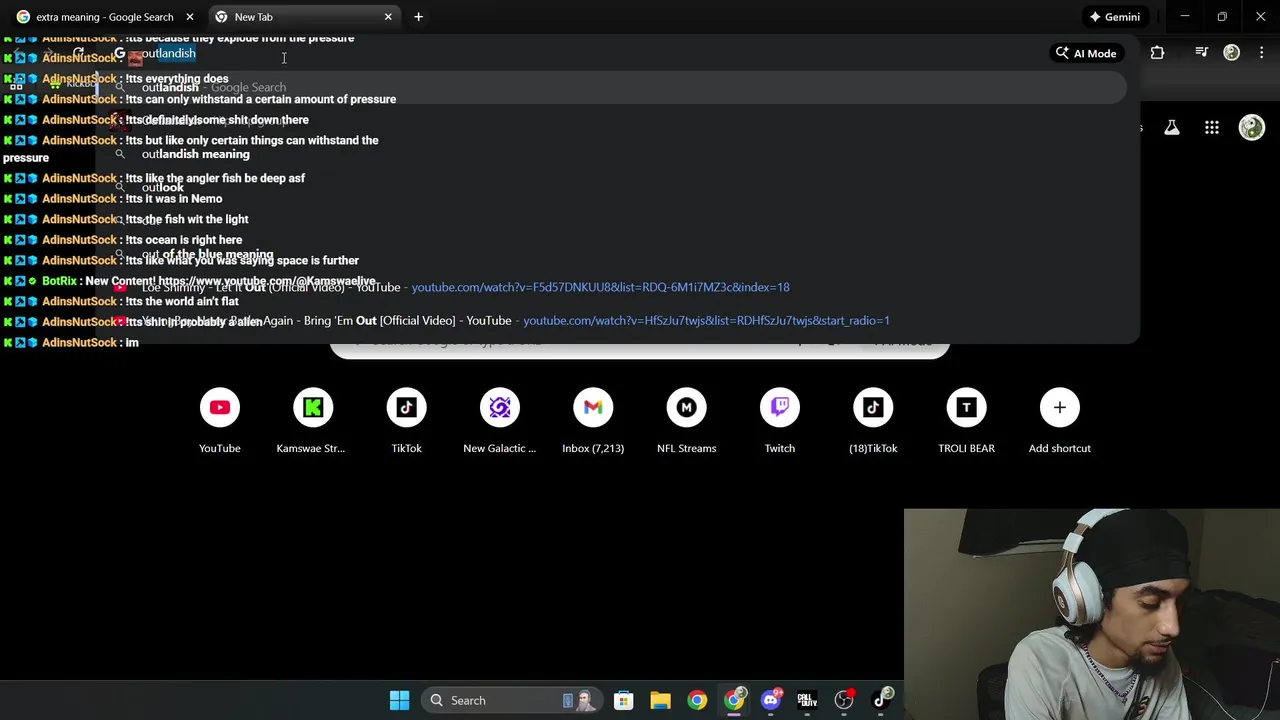Open Search Labs flask icon
This screenshot has height=720, width=1280.
point(1171,127)
